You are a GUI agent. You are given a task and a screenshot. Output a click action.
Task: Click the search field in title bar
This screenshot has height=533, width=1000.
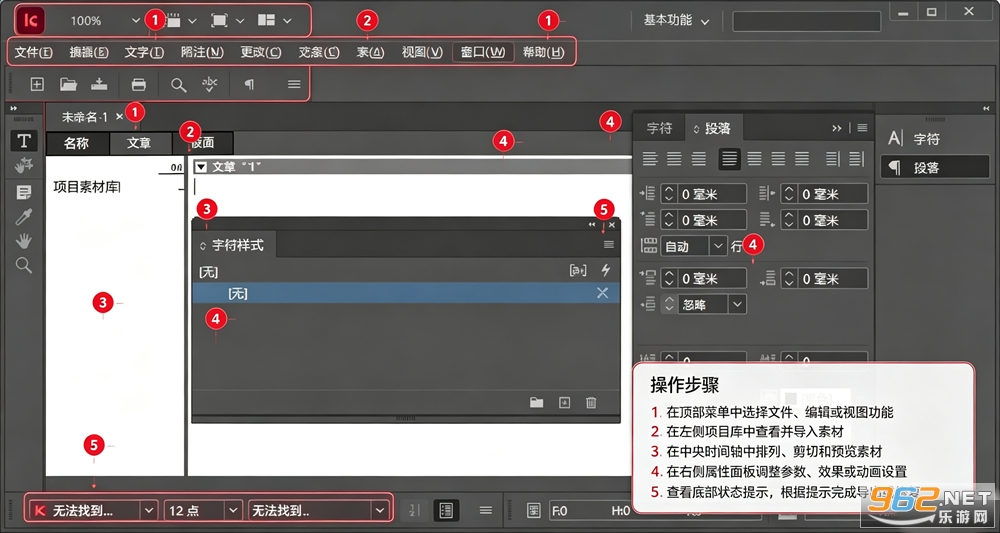807,21
